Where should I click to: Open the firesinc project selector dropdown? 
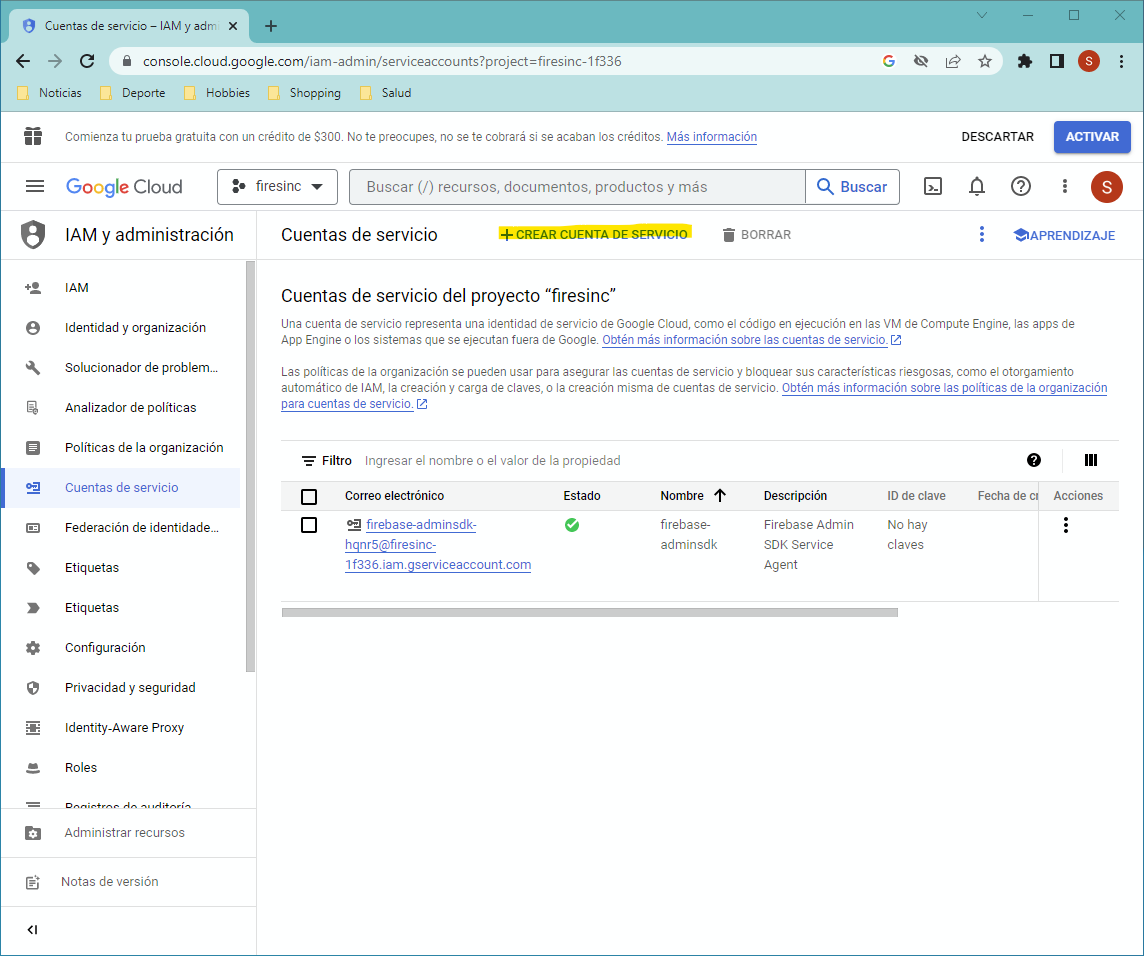[x=277, y=187]
